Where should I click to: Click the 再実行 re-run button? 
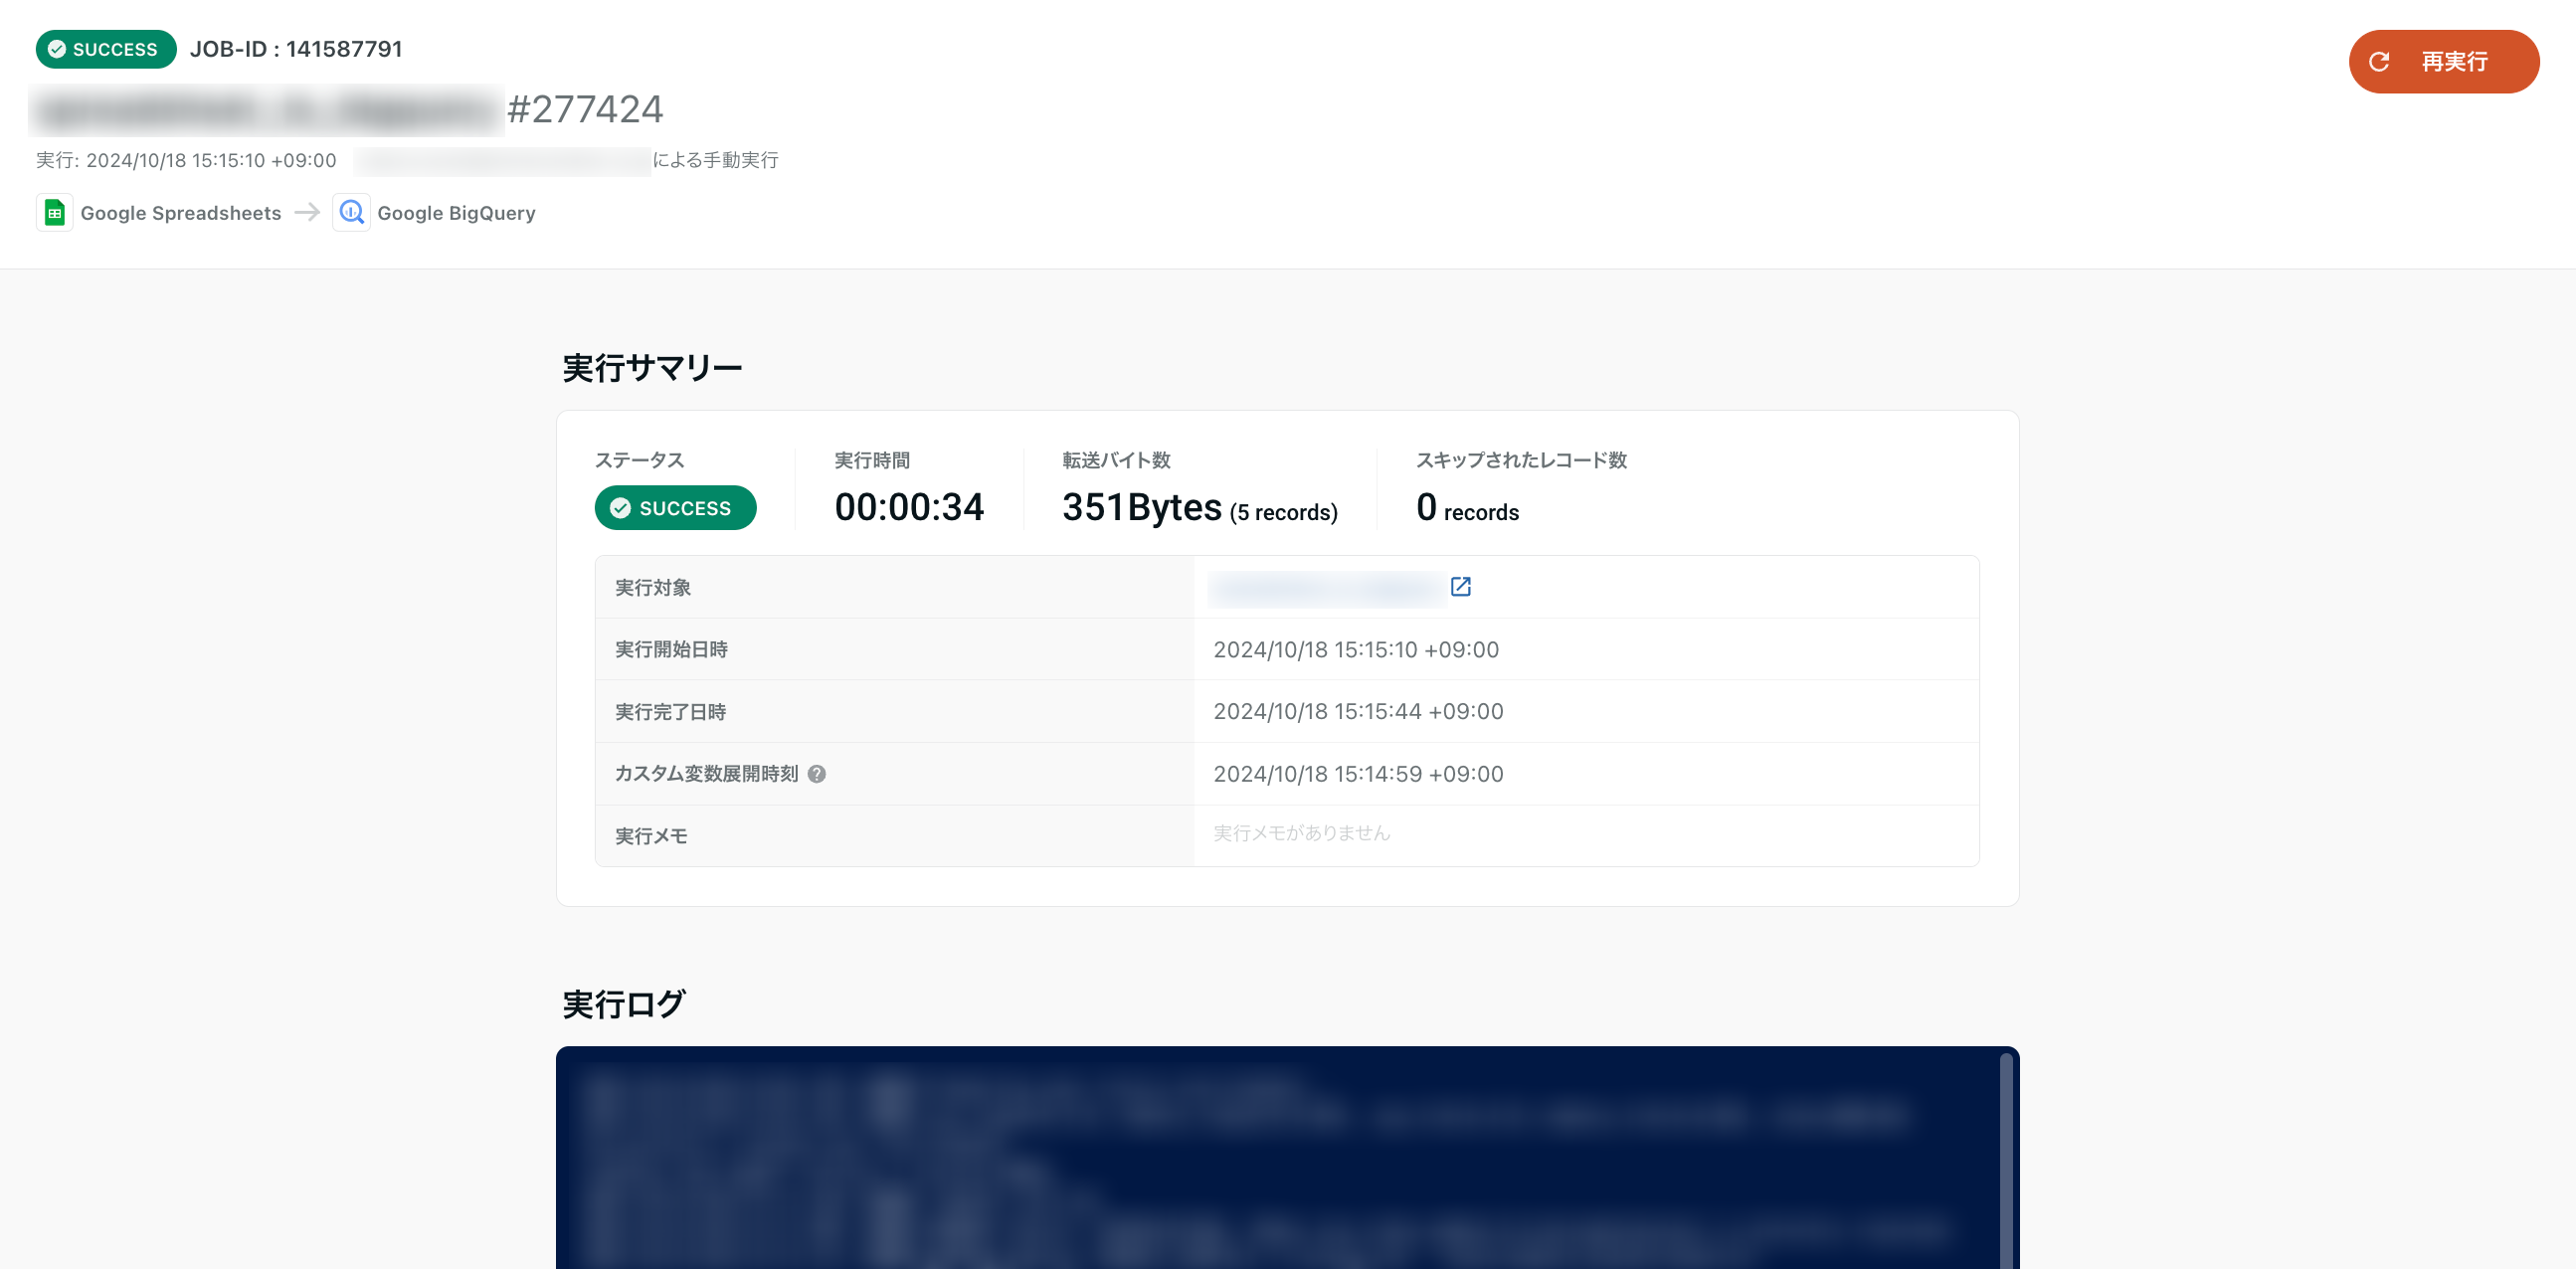point(2443,62)
